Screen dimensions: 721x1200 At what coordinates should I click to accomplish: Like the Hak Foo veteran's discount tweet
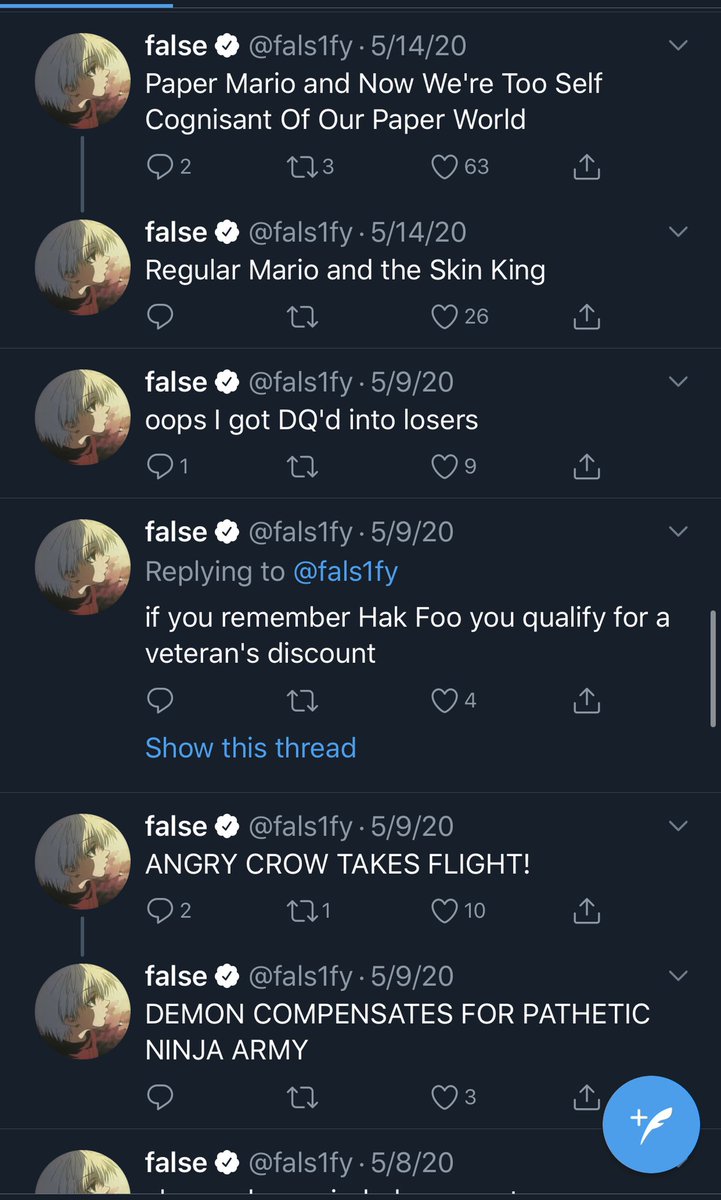coord(445,701)
